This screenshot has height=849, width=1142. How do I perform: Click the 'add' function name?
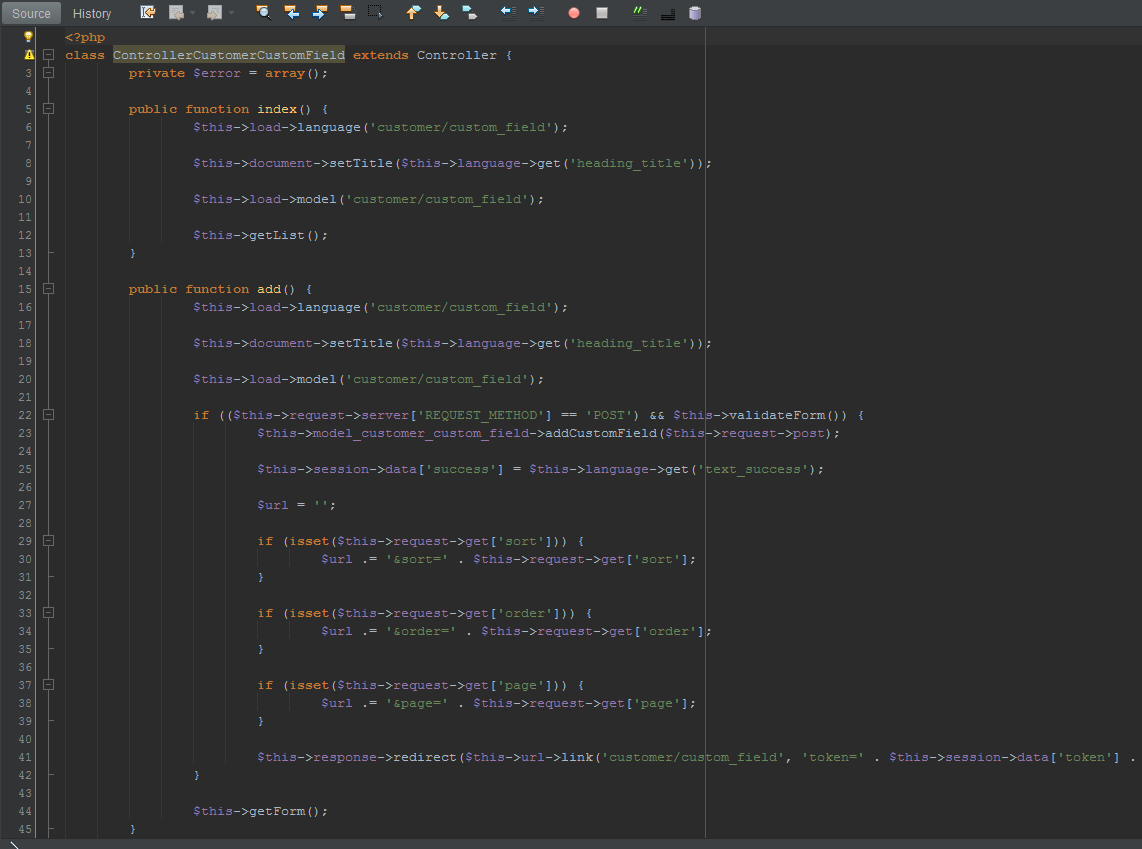click(269, 289)
